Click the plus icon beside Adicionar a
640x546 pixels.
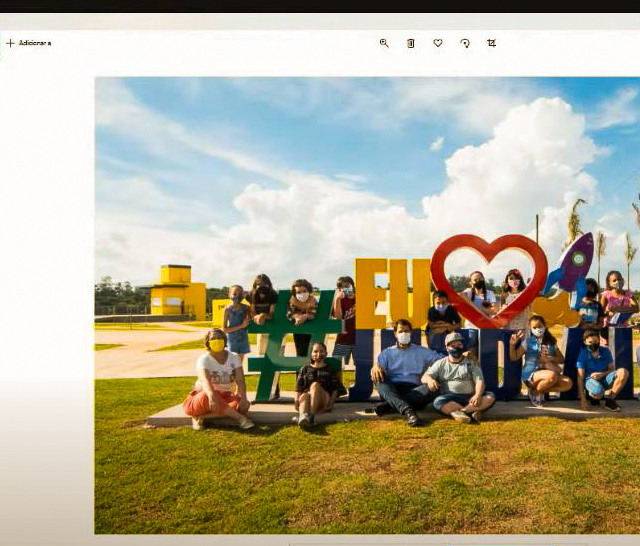point(10,43)
